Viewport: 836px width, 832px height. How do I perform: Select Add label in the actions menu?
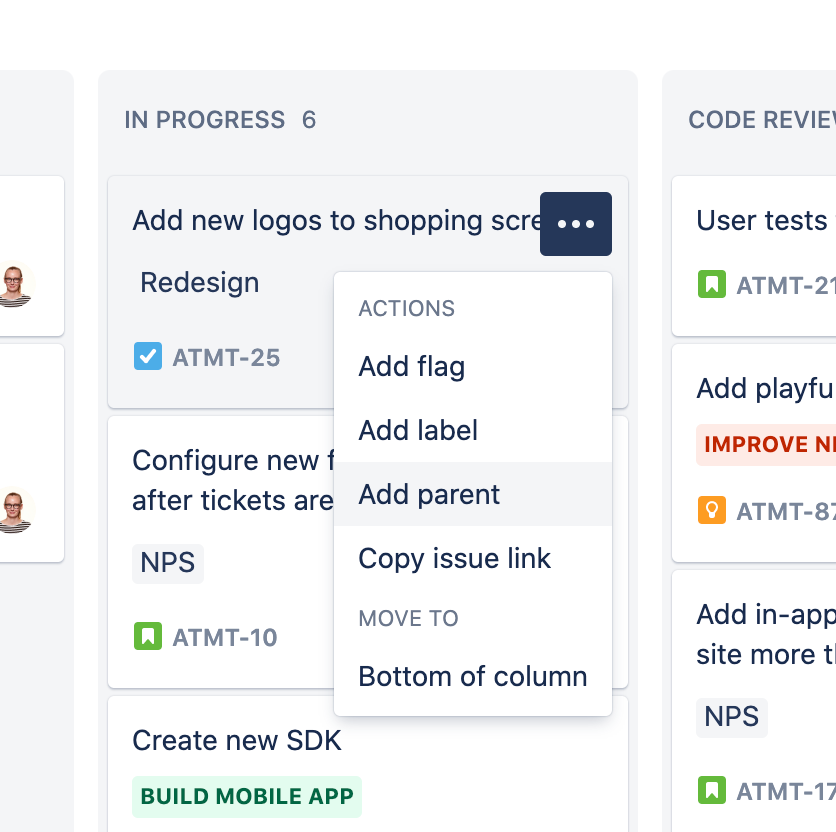tap(418, 431)
